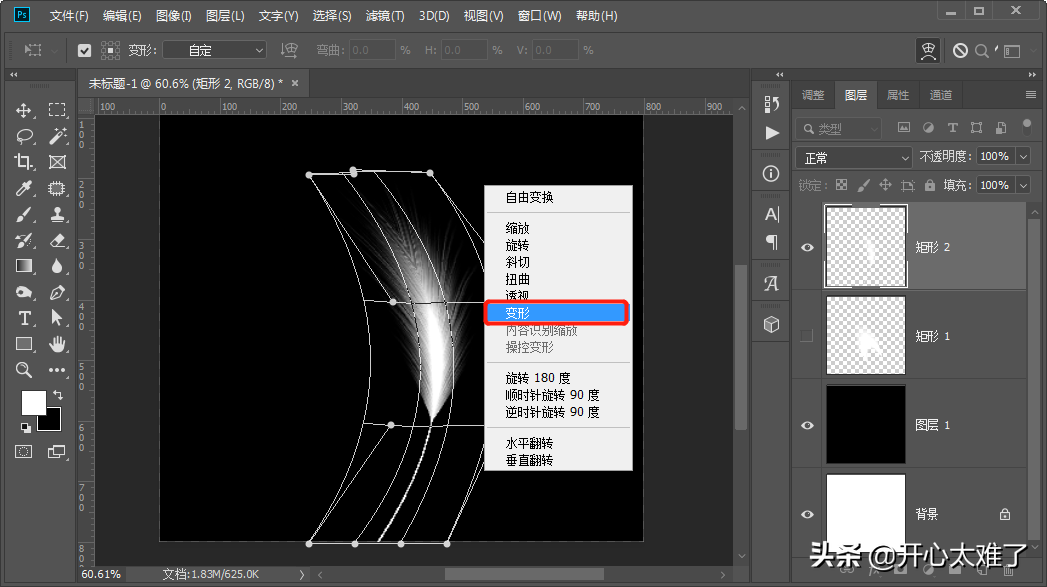Toggle the adjustment layer filter icon
The image size is (1047, 587).
928,128
